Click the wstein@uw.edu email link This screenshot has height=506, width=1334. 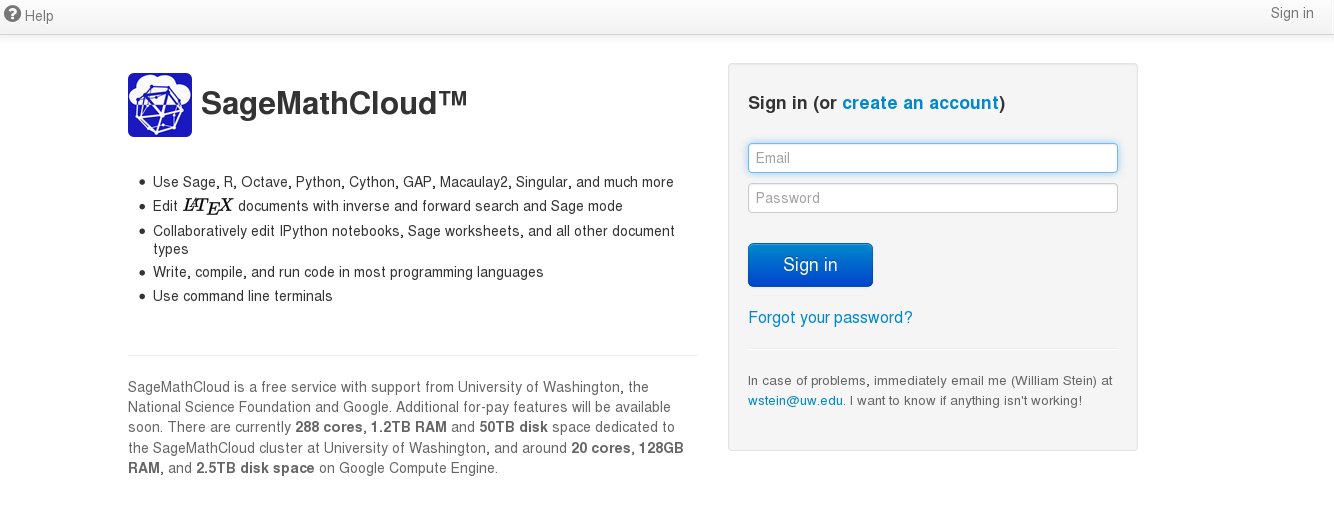[796, 401]
